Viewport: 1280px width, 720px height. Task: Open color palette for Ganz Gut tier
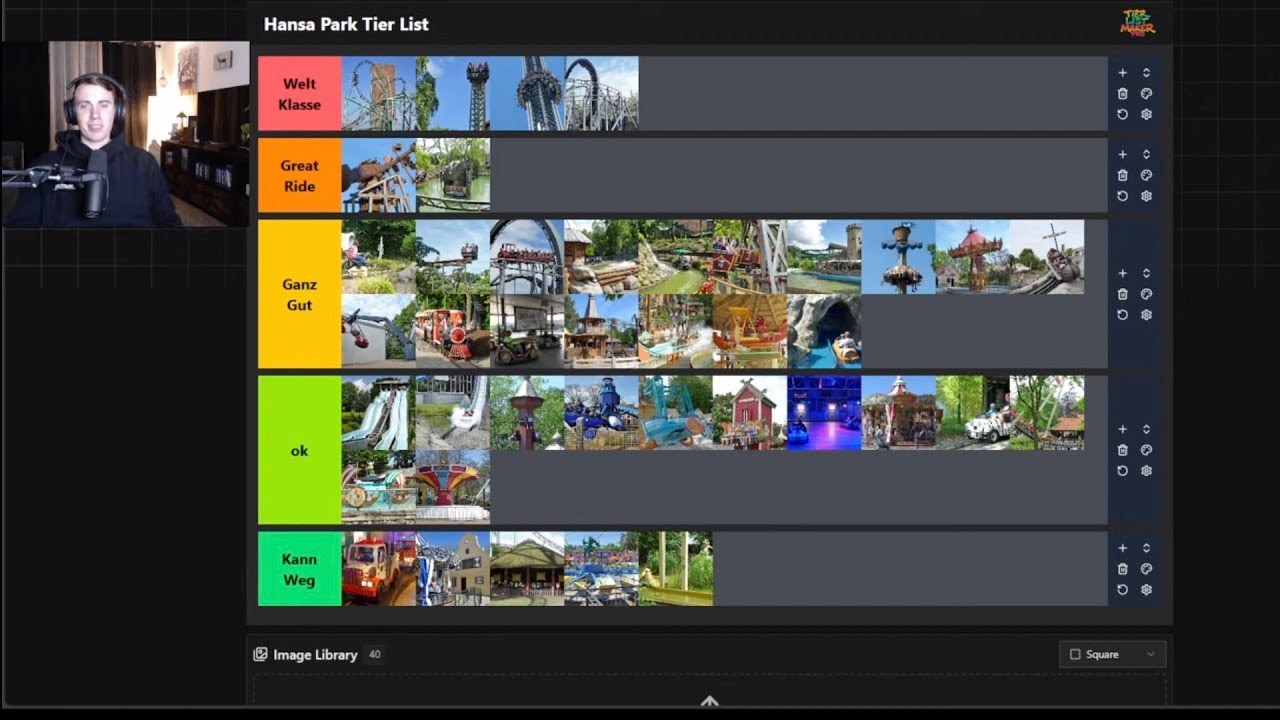click(x=1146, y=295)
